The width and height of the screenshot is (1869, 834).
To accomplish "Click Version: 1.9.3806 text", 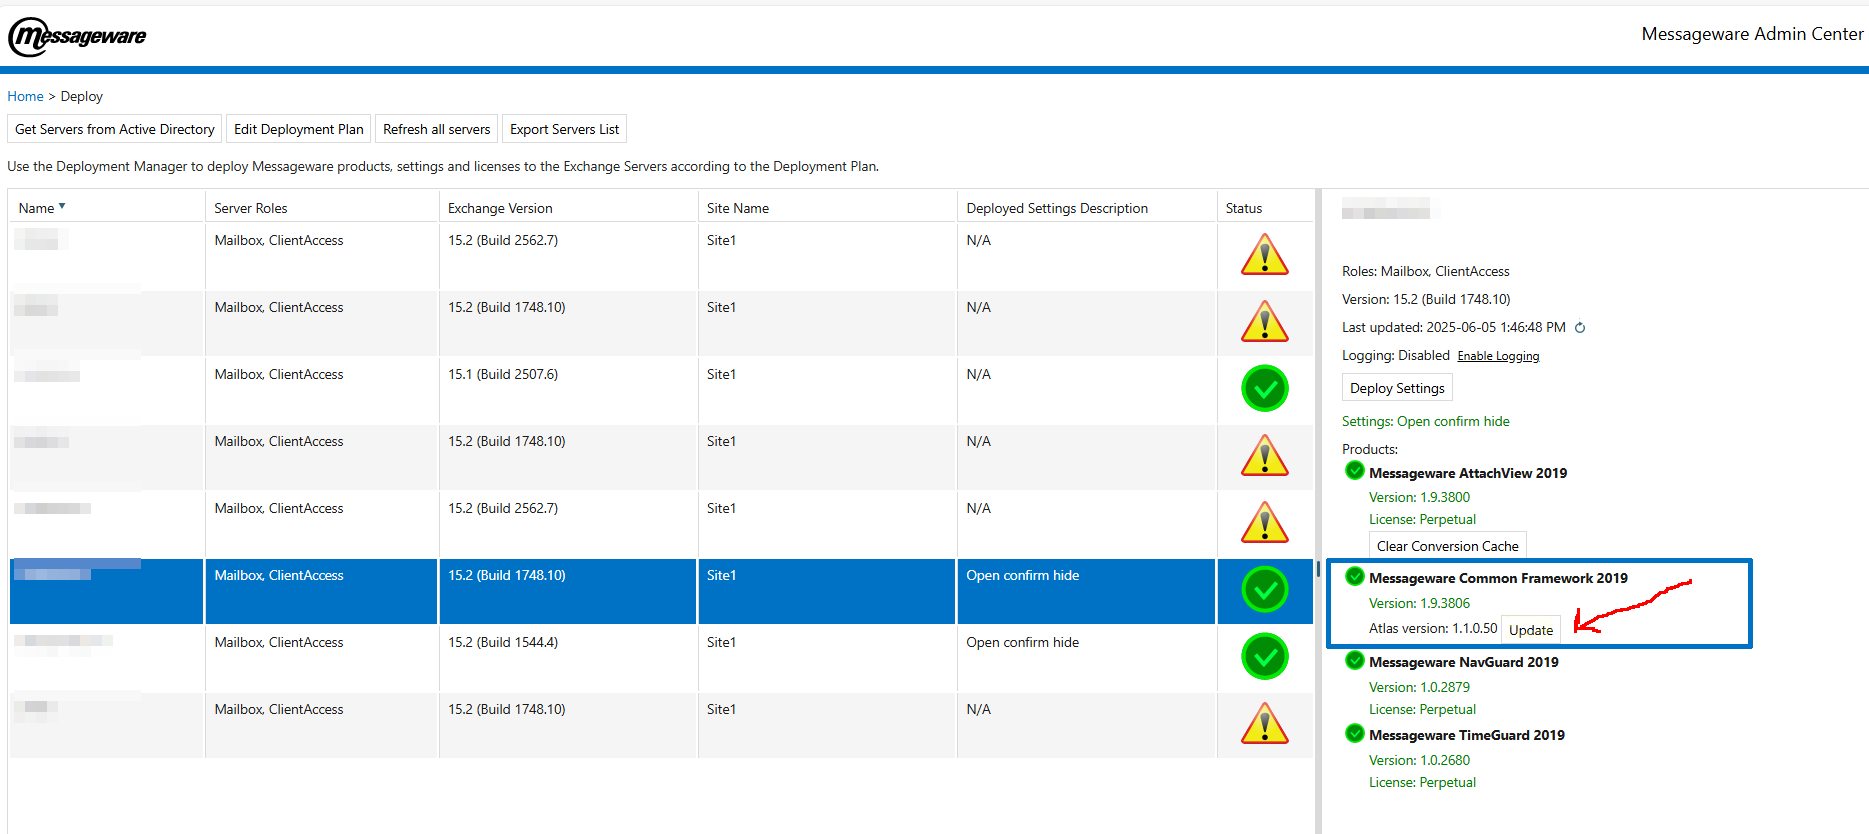I will click(x=1419, y=603).
